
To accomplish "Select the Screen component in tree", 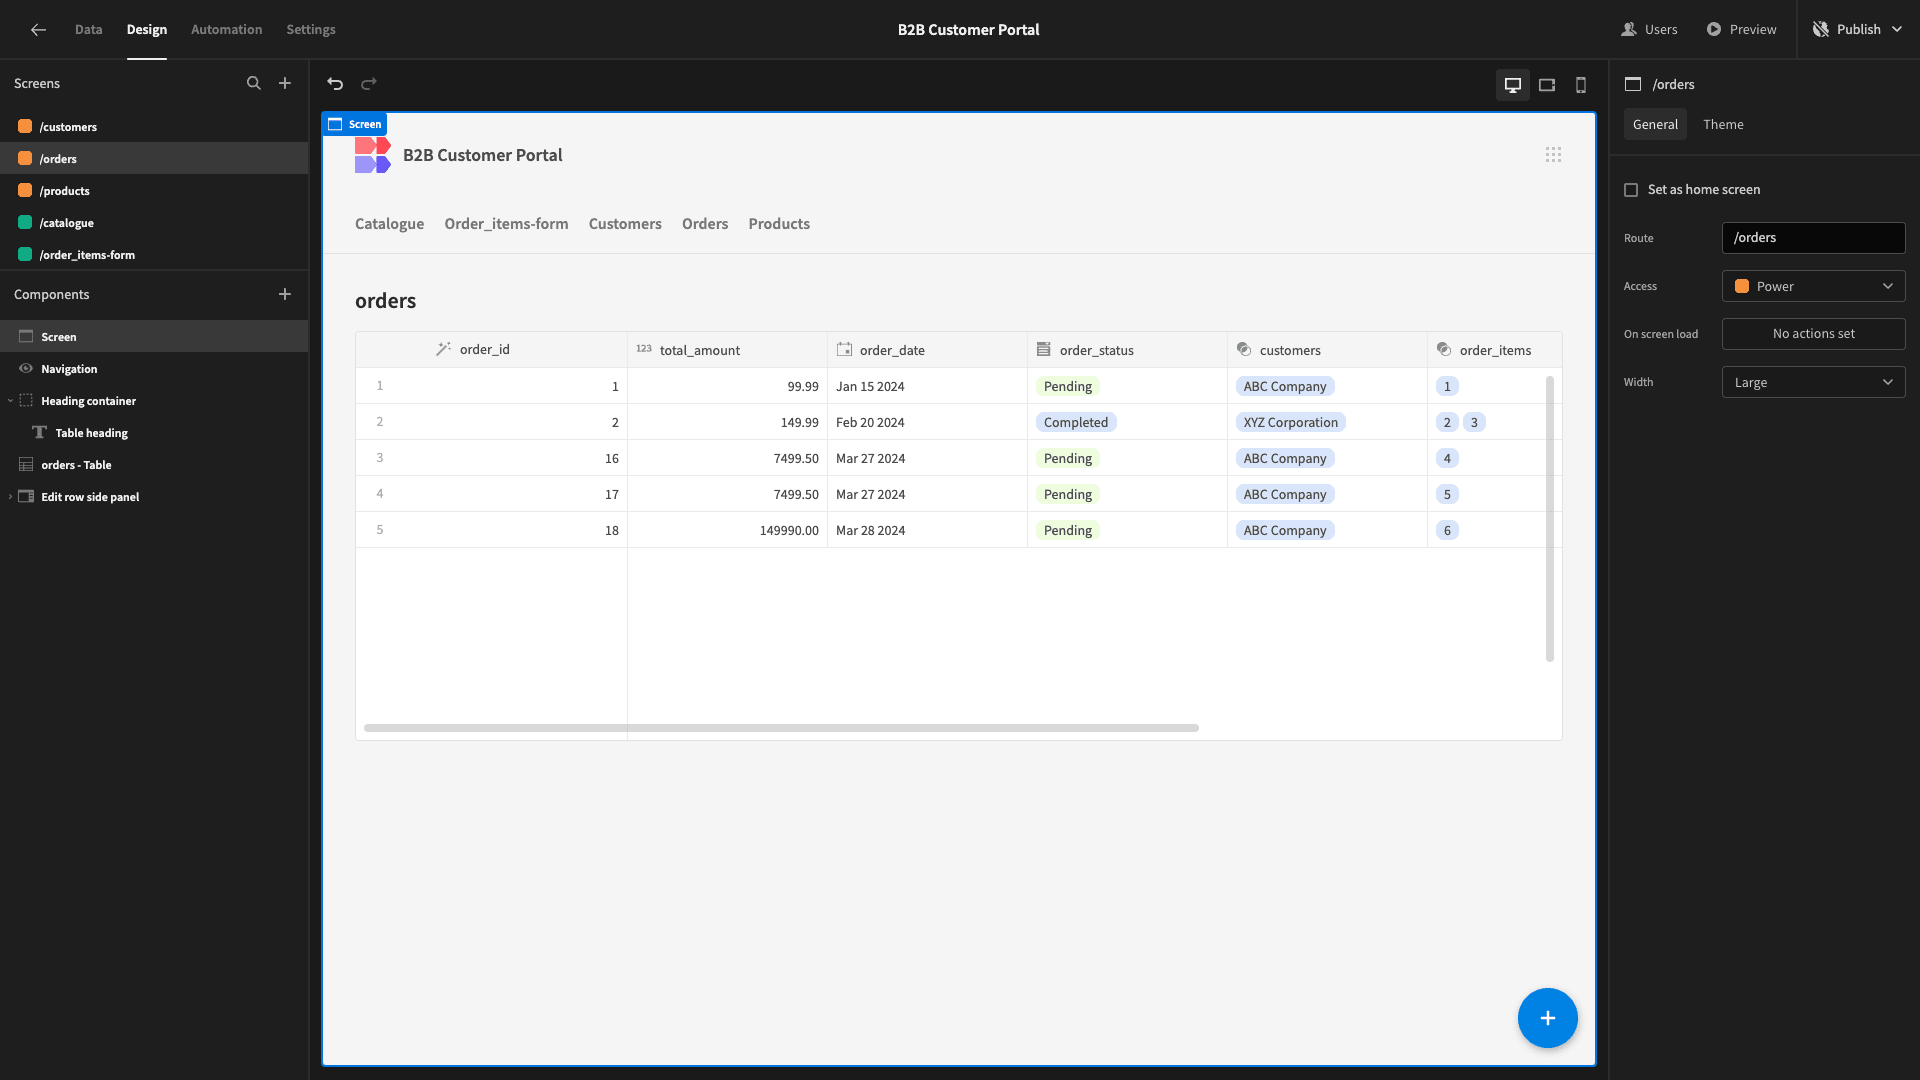I will [154, 337].
